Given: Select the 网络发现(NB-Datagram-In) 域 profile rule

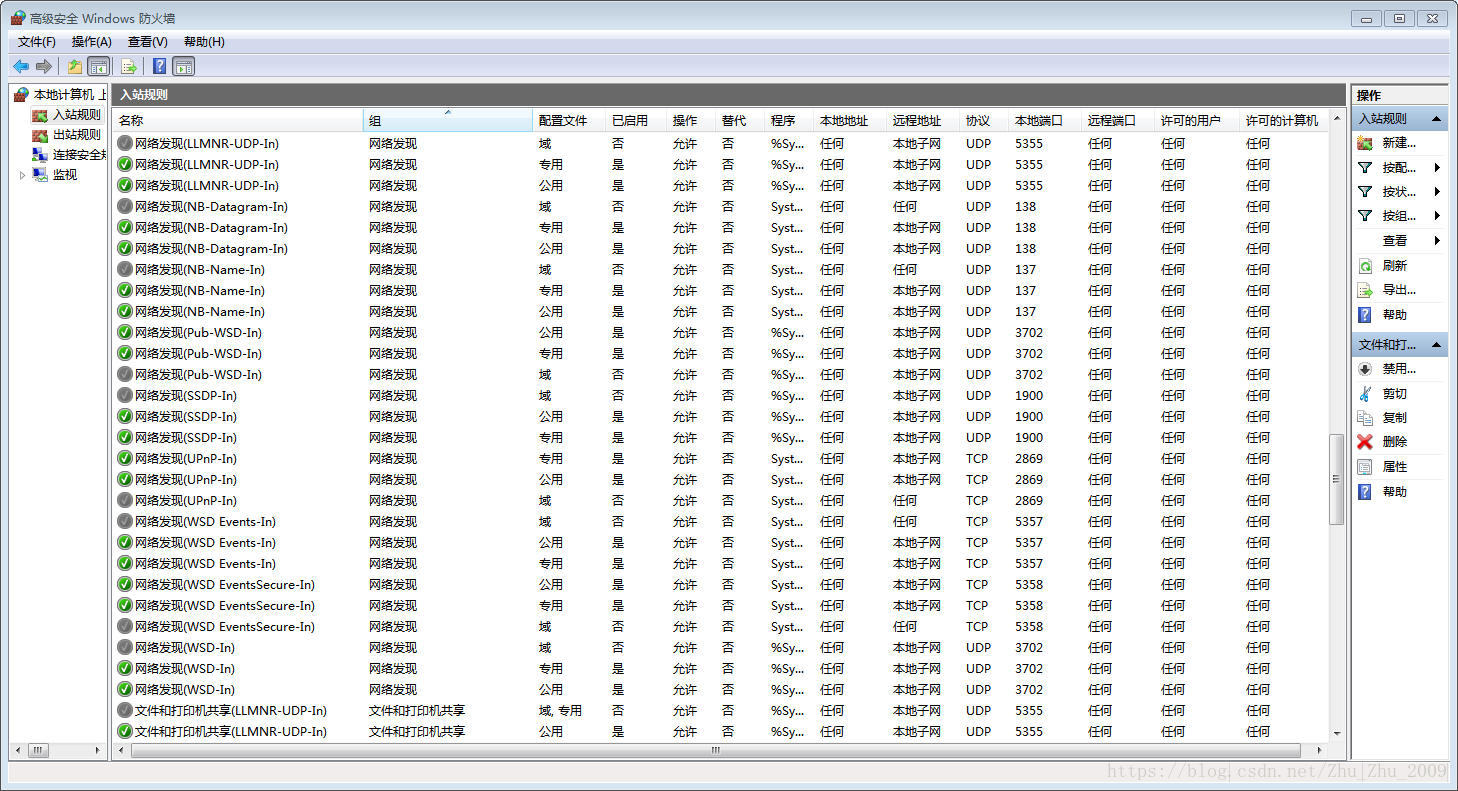Looking at the screenshot, I should click(x=720, y=207).
